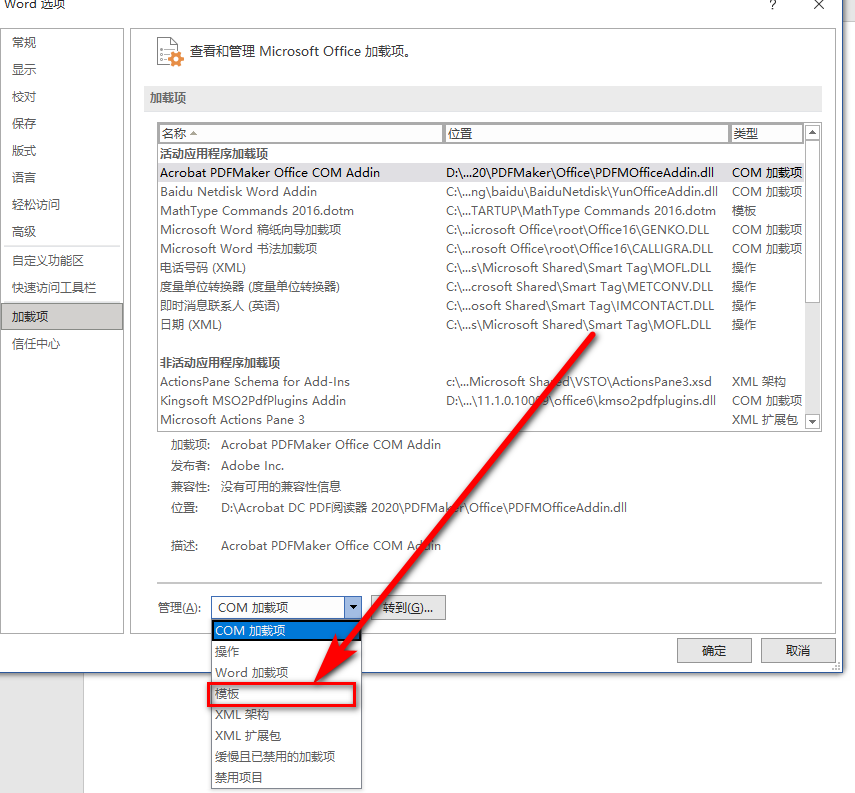Viewport: 855px width, 793px height.
Task: Click scroll-up arrow of add-ins list
Action: [812, 133]
